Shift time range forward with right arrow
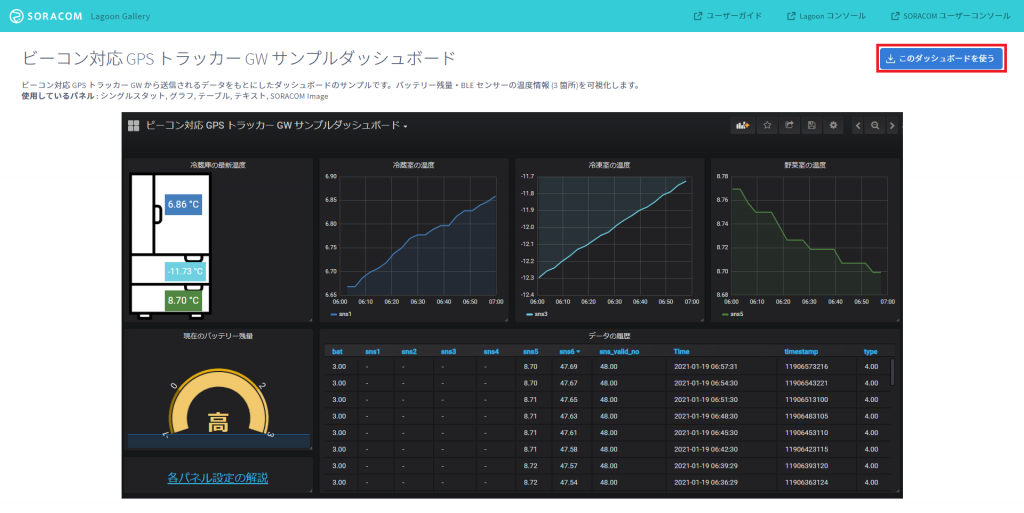1024x513 pixels. pos(892,125)
